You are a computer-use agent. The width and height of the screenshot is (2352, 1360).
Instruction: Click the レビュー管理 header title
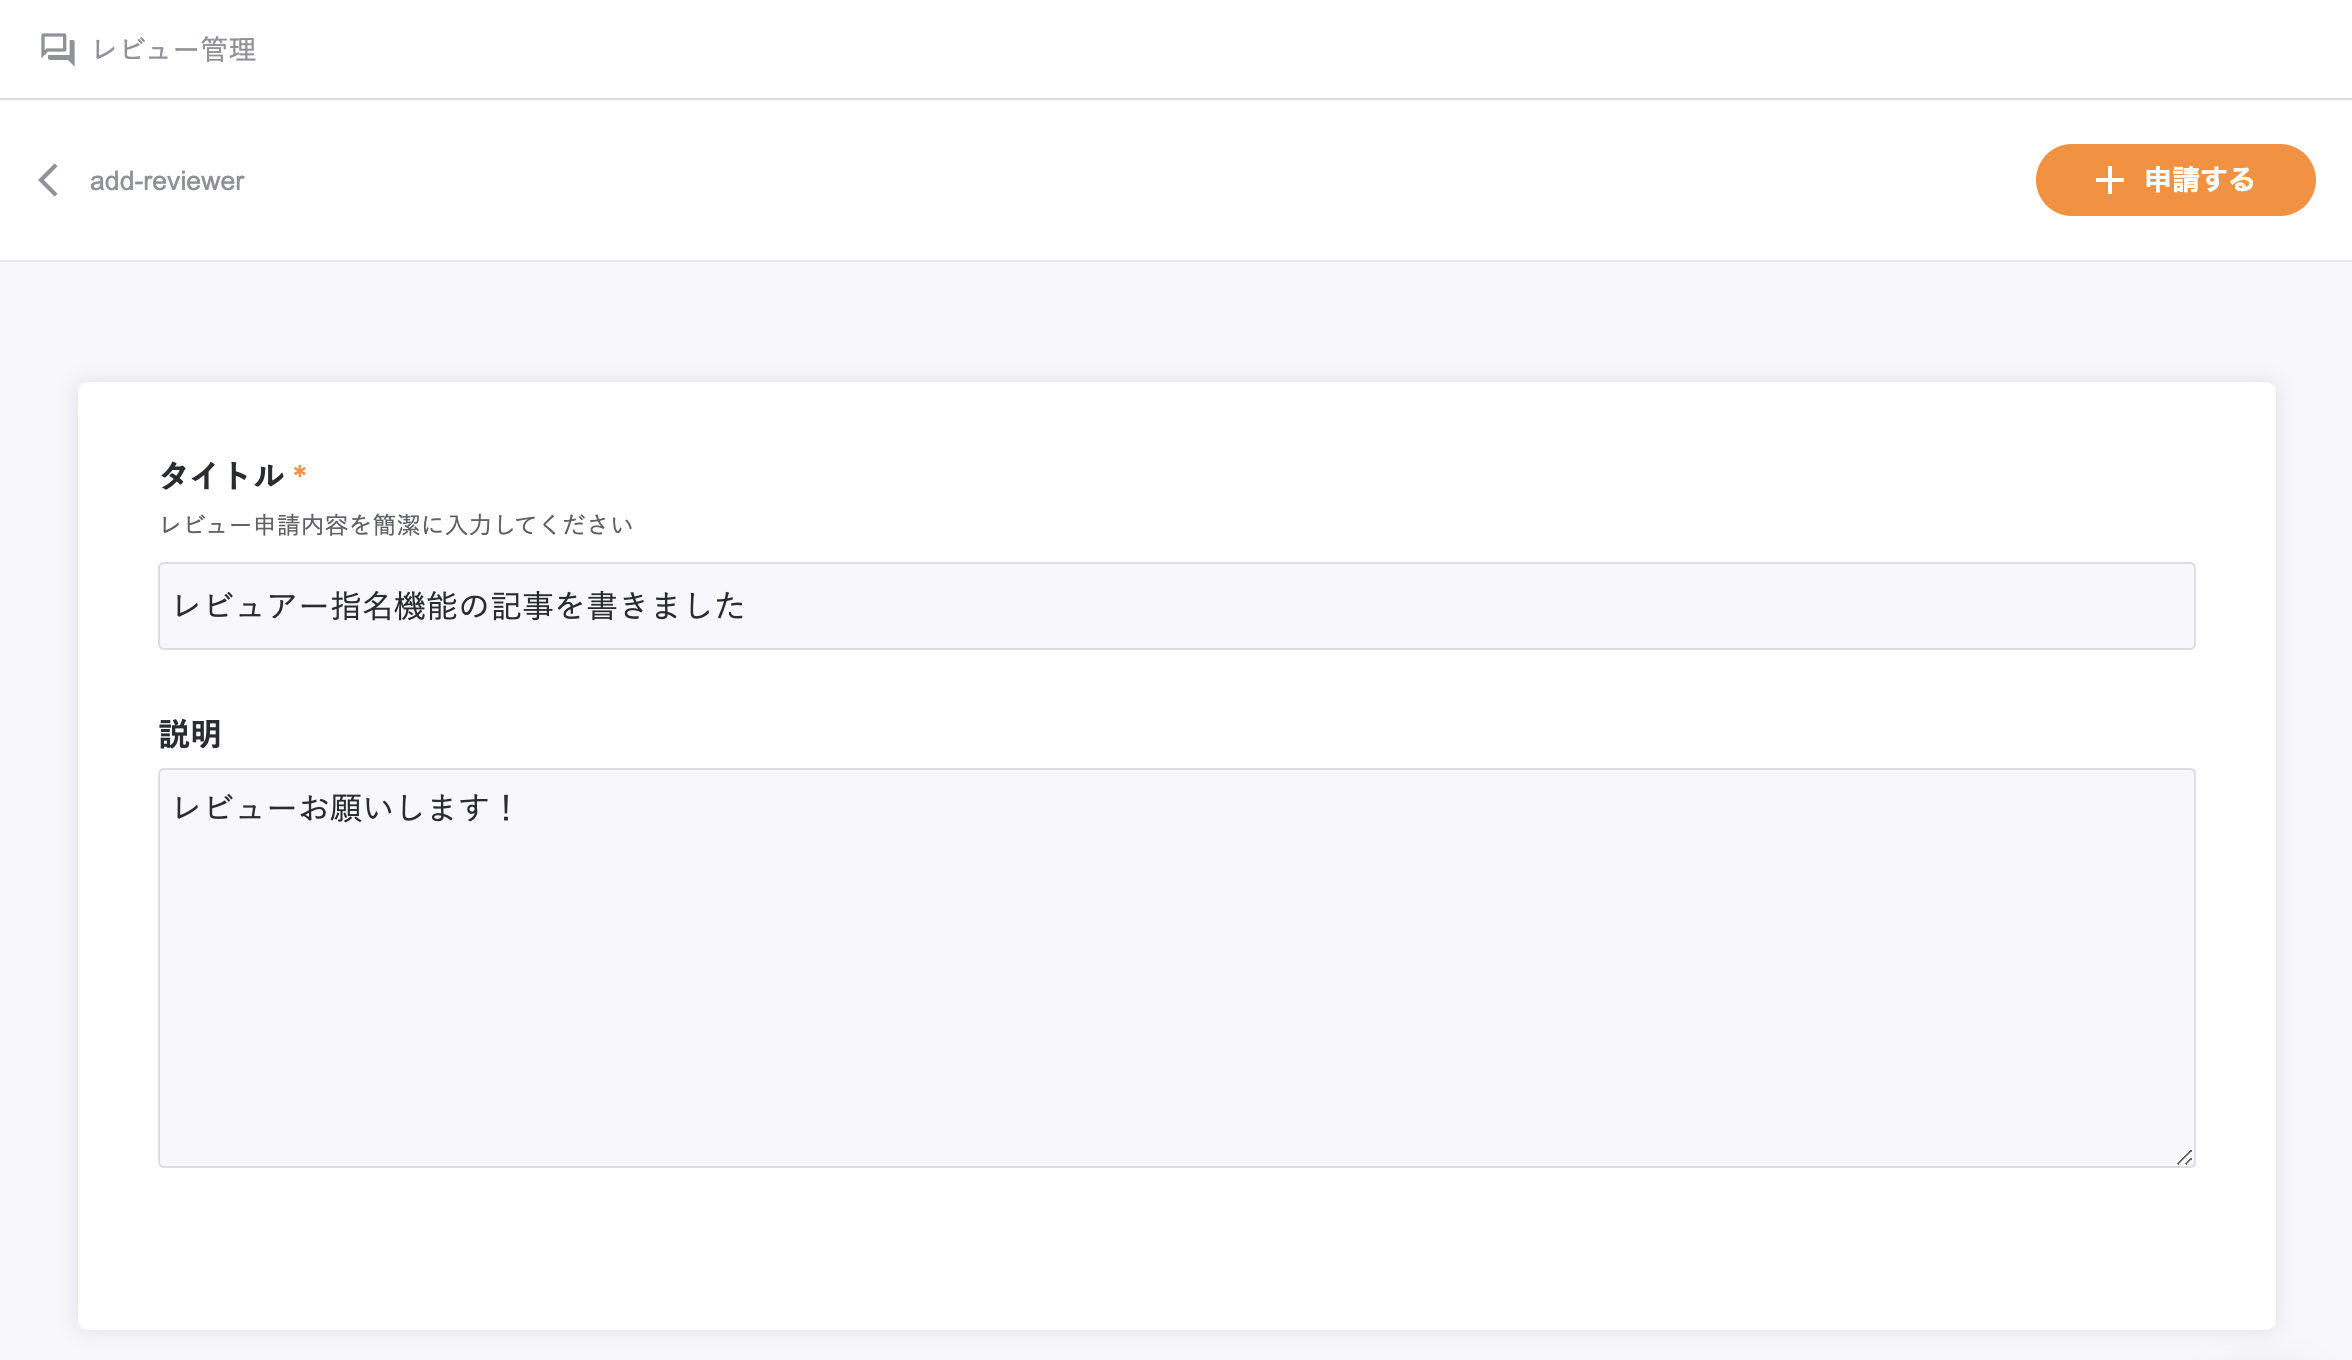(175, 49)
